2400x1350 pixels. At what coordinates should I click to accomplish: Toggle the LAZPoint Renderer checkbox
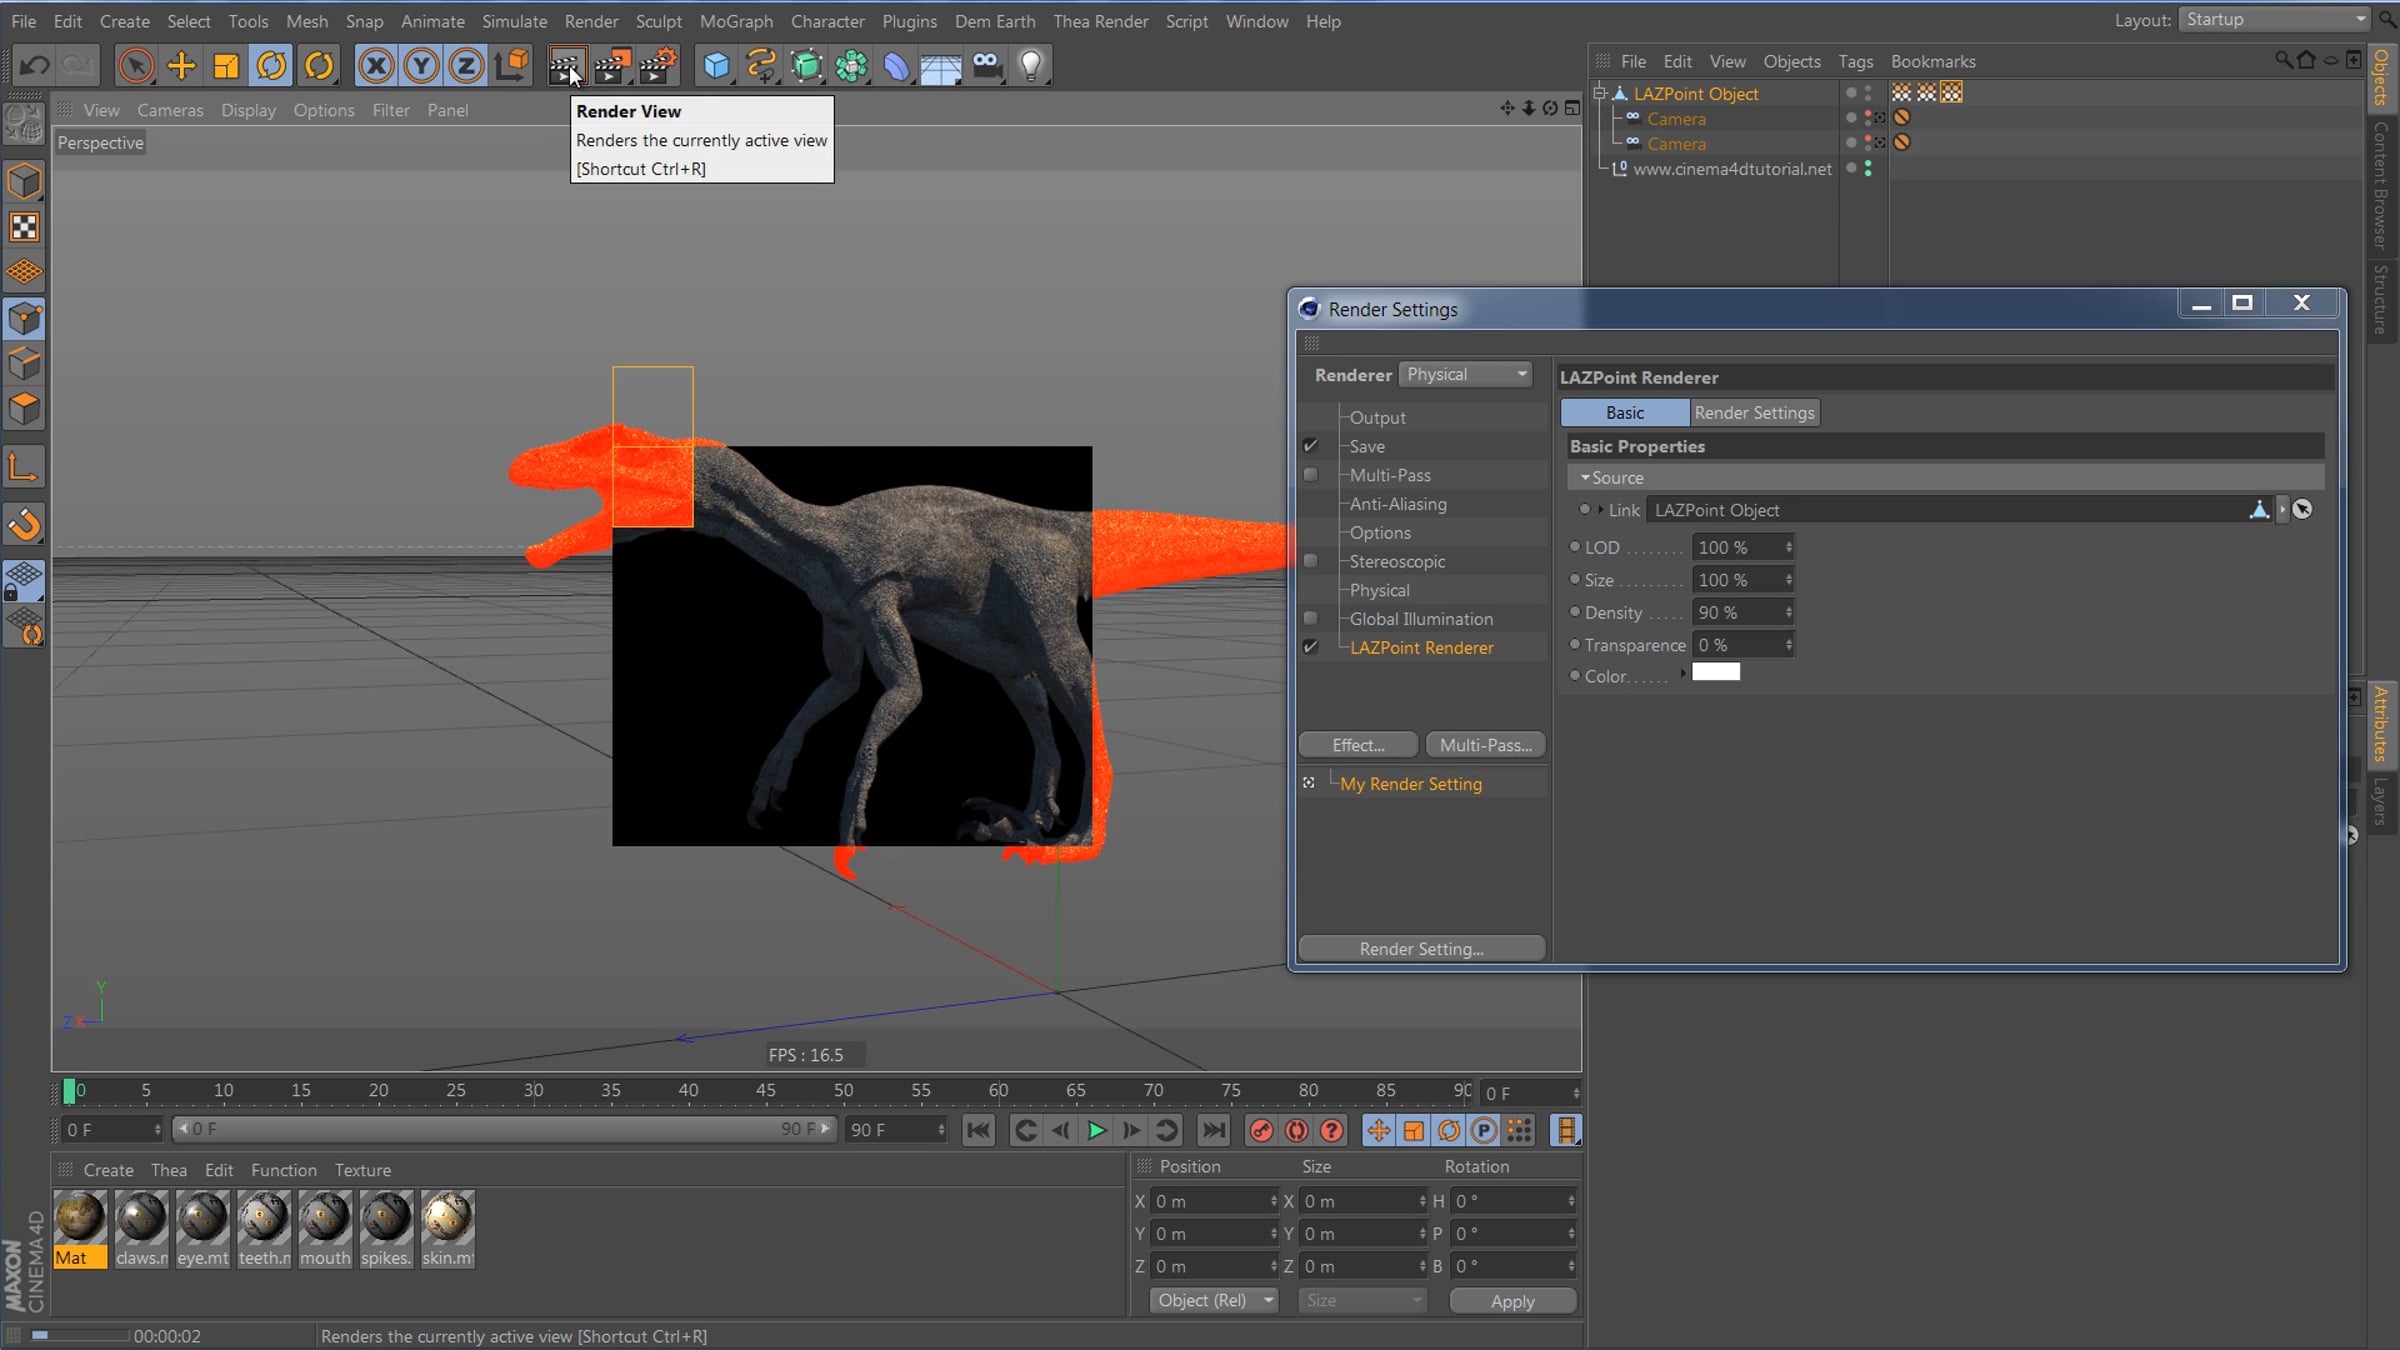coord(1310,647)
